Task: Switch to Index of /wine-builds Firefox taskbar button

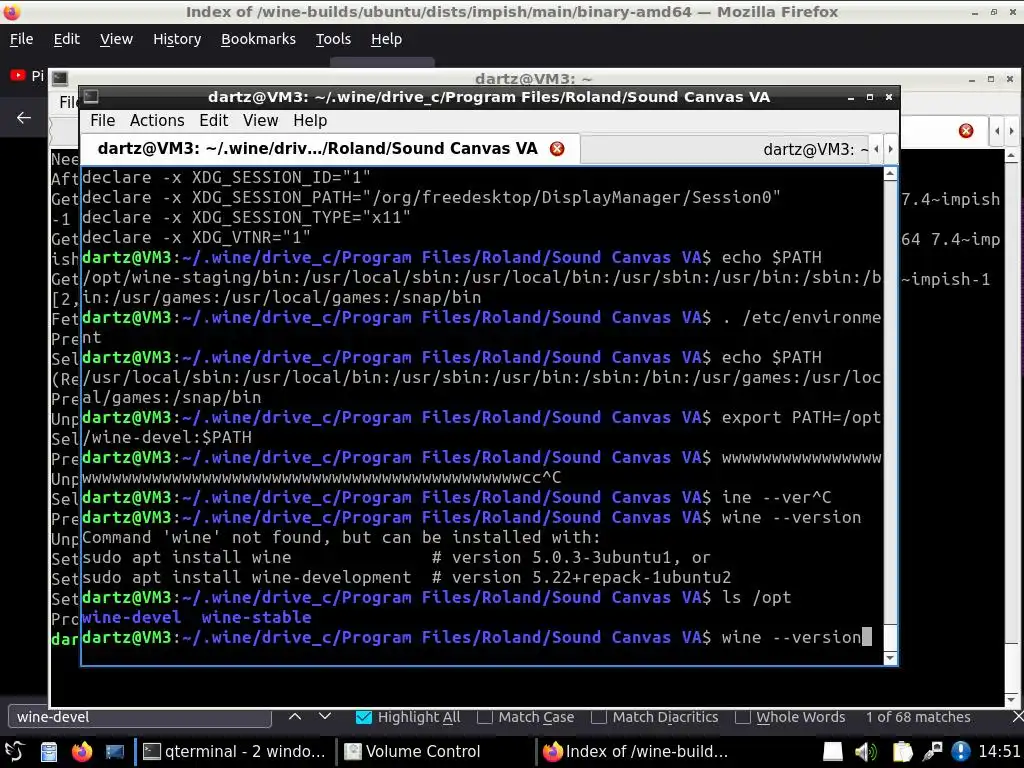Action: [x=635, y=752]
